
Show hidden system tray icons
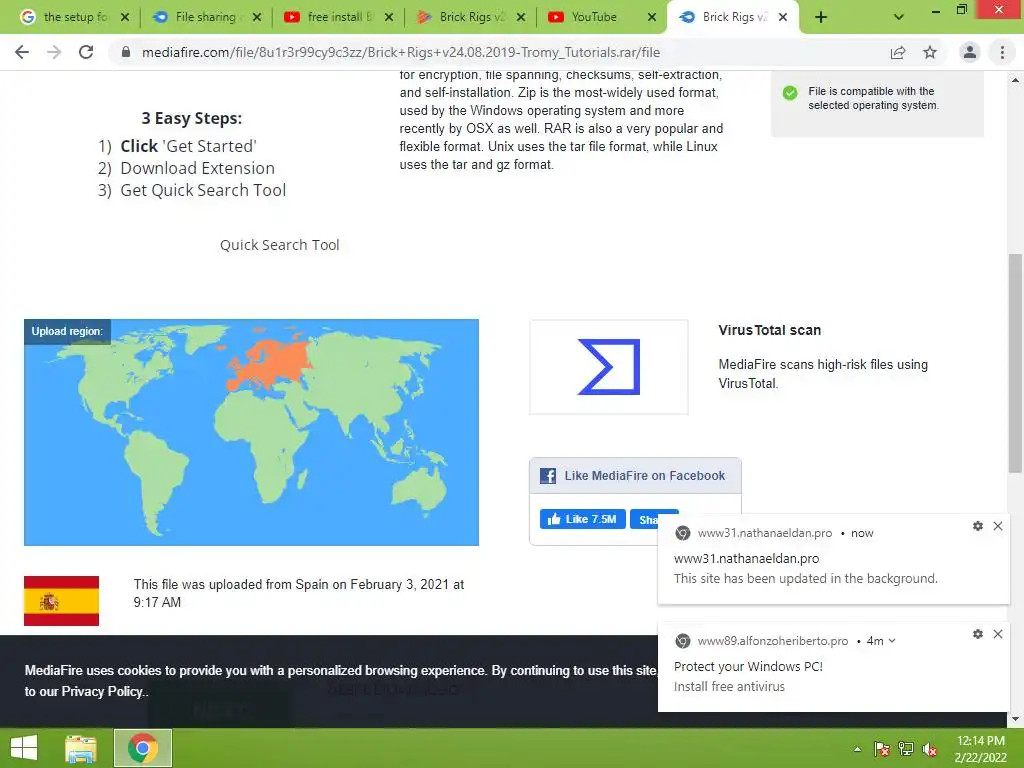coord(857,749)
